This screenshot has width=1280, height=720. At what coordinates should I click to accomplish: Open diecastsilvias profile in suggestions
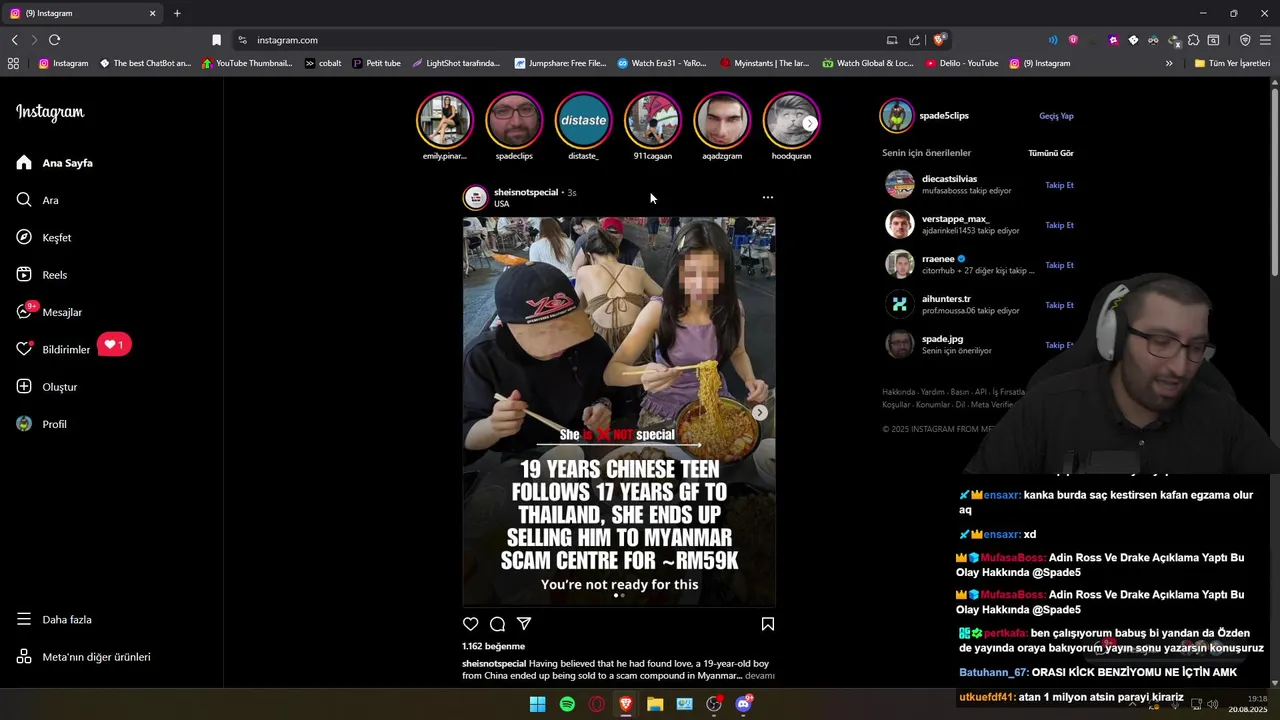tap(949, 179)
